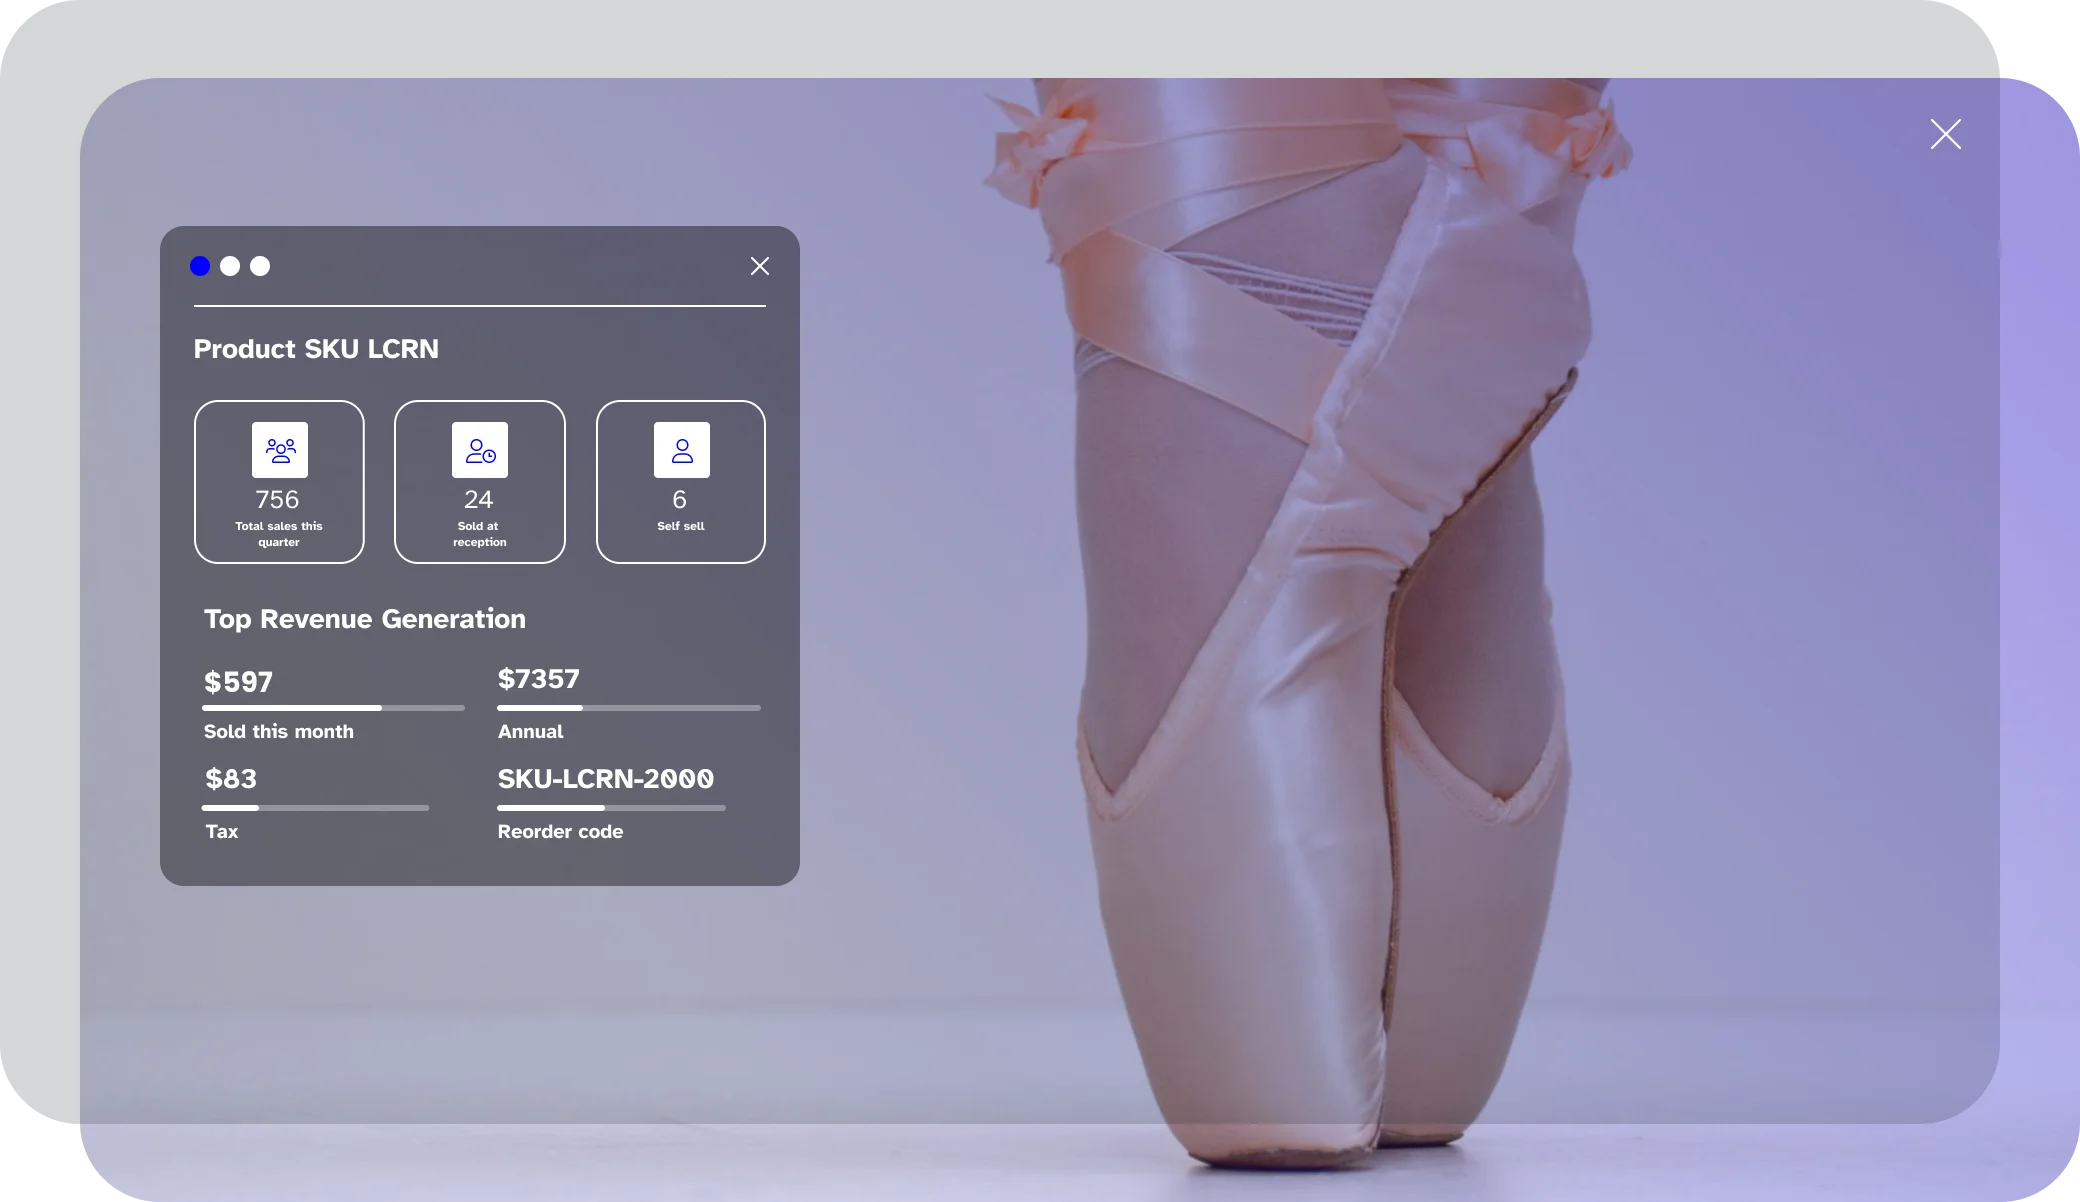The width and height of the screenshot is (2080, 1202).
Task: Click the blue dot in card header
Action: click(x=200, y=266)
